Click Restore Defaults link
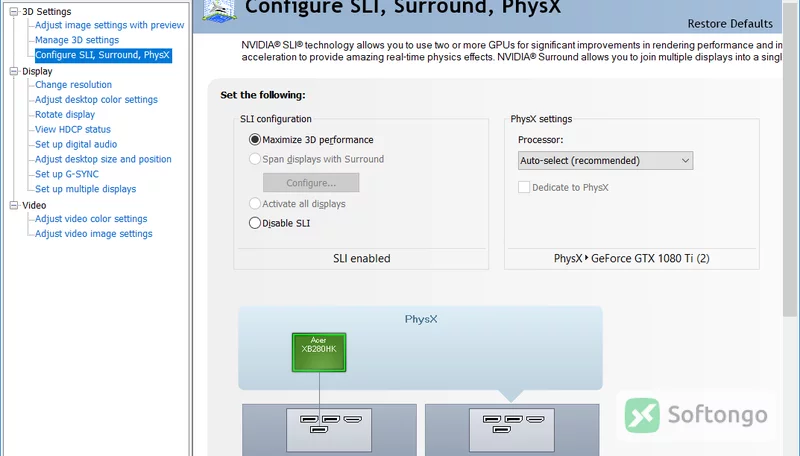This screenshot has width=800, height=456. click(x=730, y=24)
